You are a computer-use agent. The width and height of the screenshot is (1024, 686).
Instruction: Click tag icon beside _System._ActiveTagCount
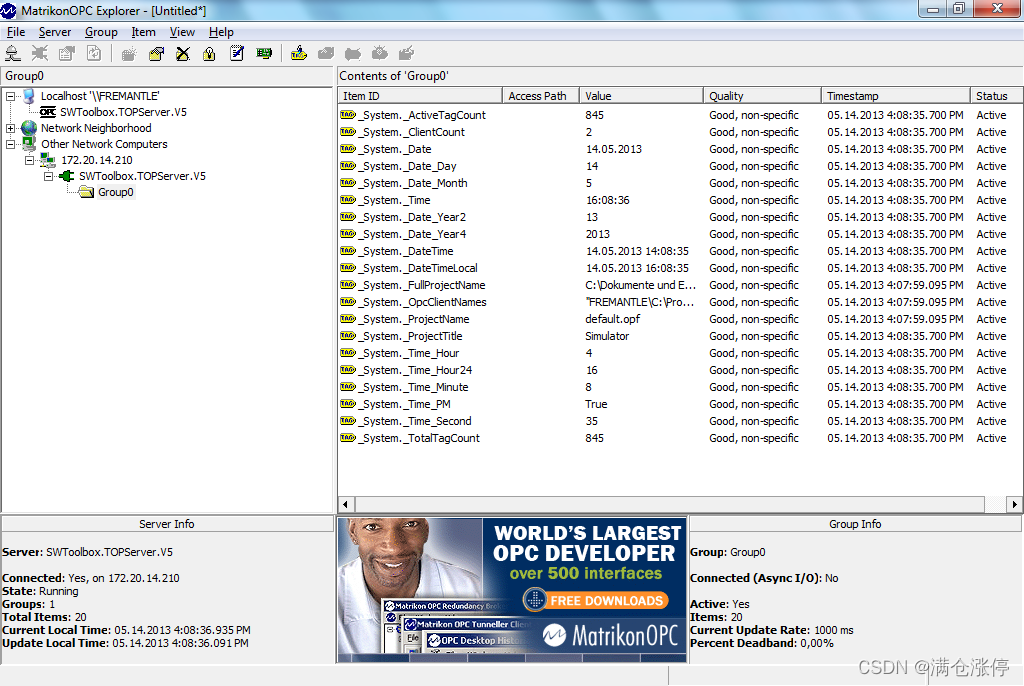[348, 115]
